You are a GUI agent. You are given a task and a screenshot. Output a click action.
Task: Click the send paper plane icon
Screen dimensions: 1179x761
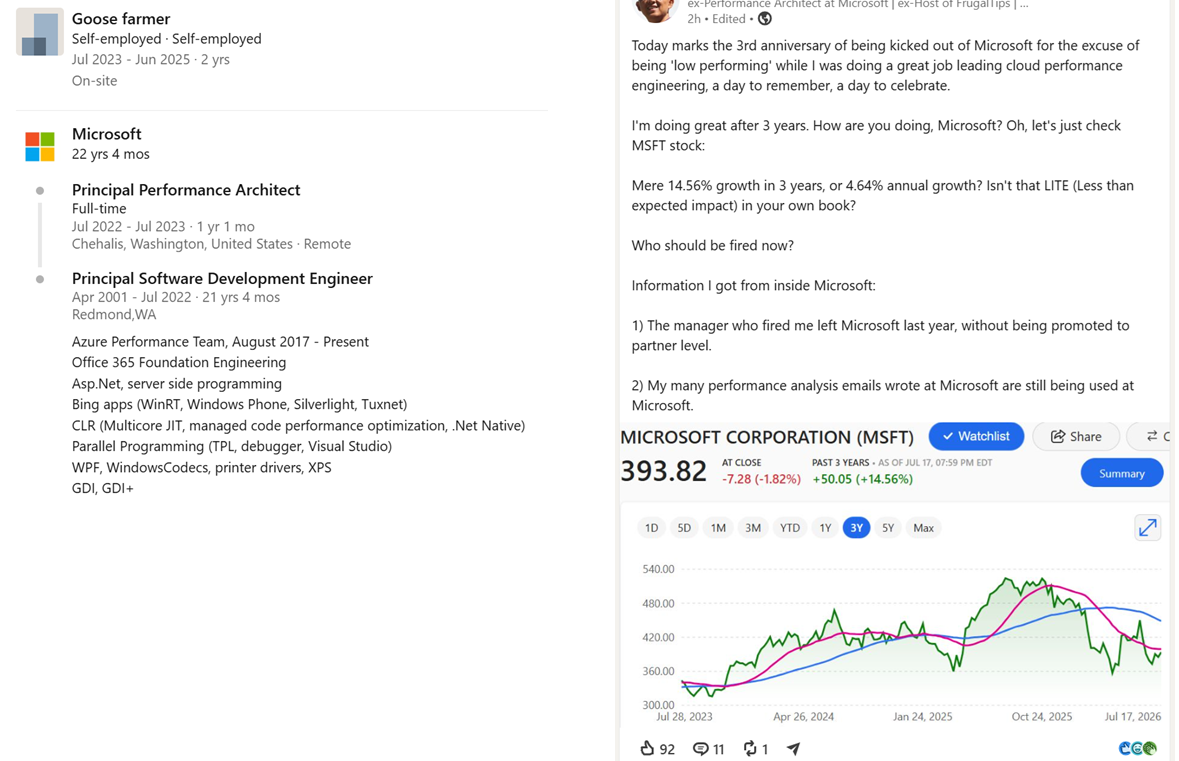(x=793, y=748)
